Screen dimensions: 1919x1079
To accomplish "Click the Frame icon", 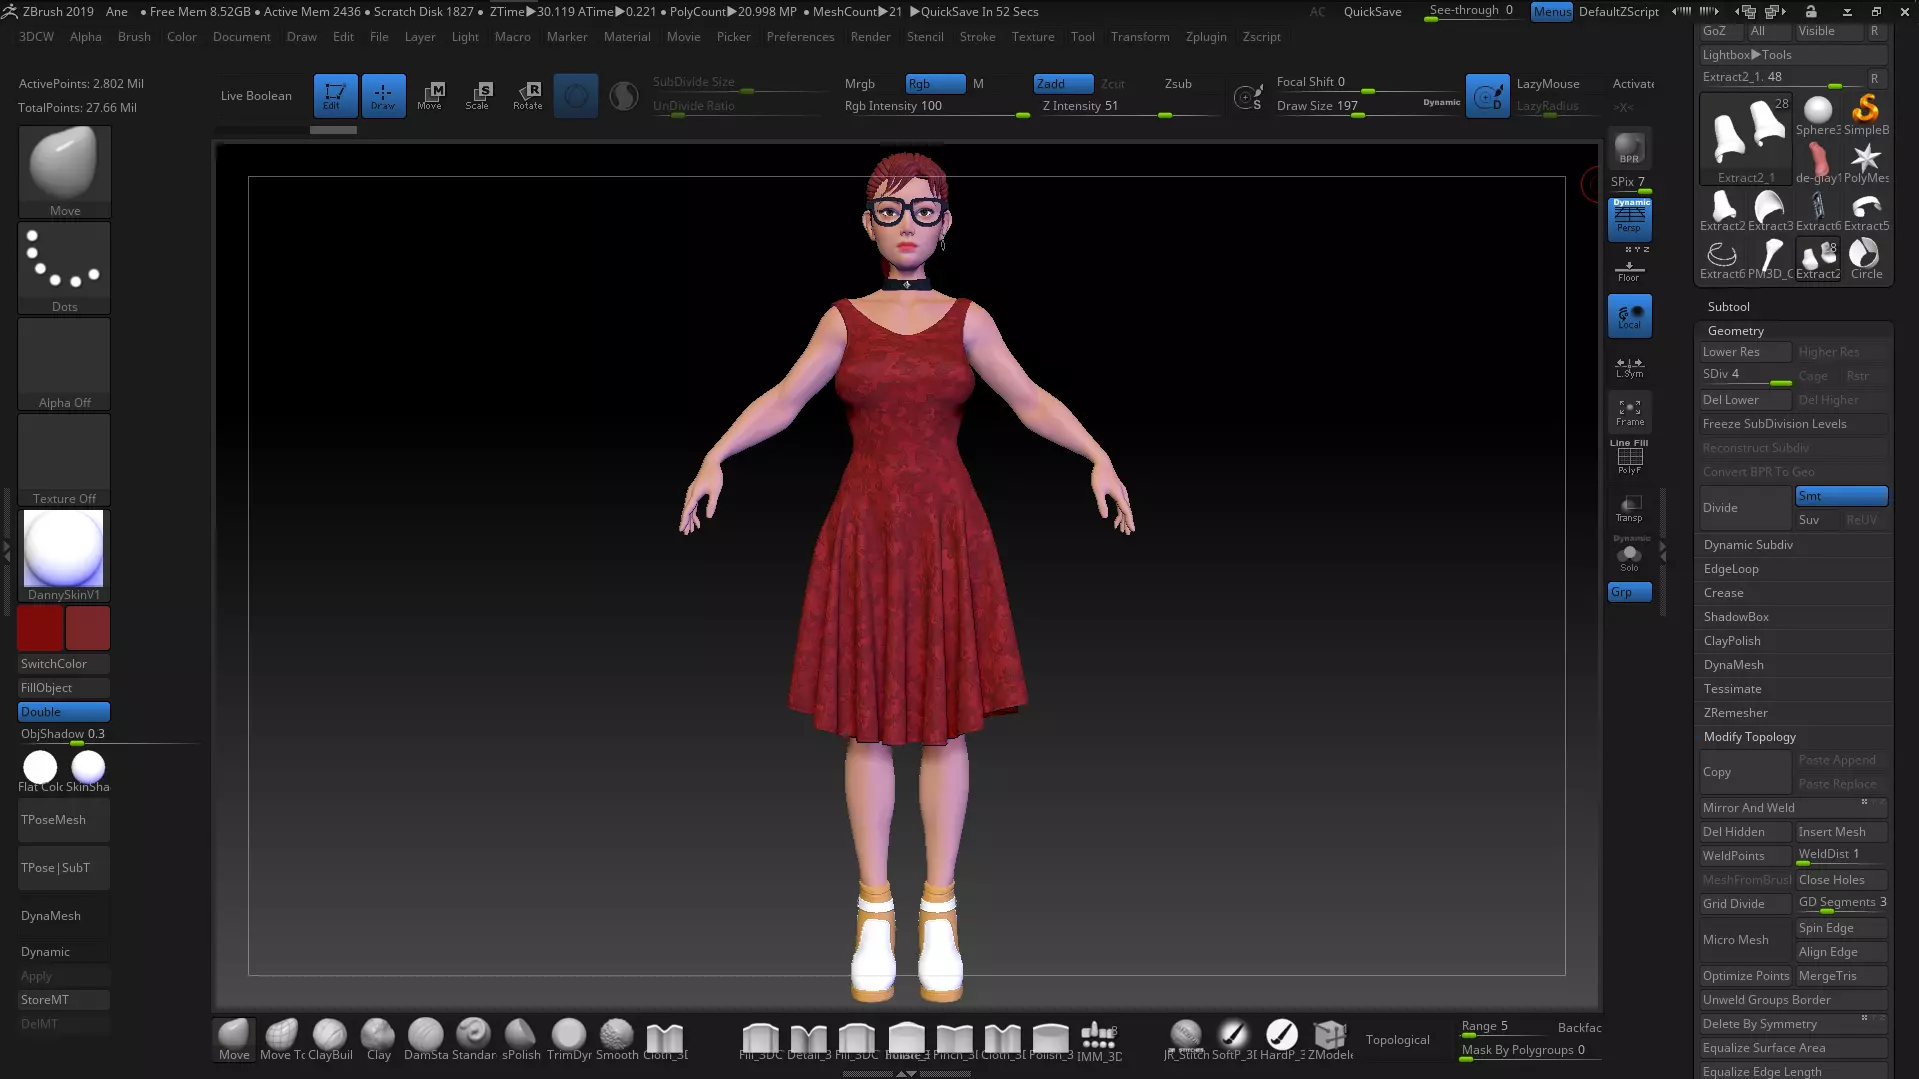I will coord(1629,412).
